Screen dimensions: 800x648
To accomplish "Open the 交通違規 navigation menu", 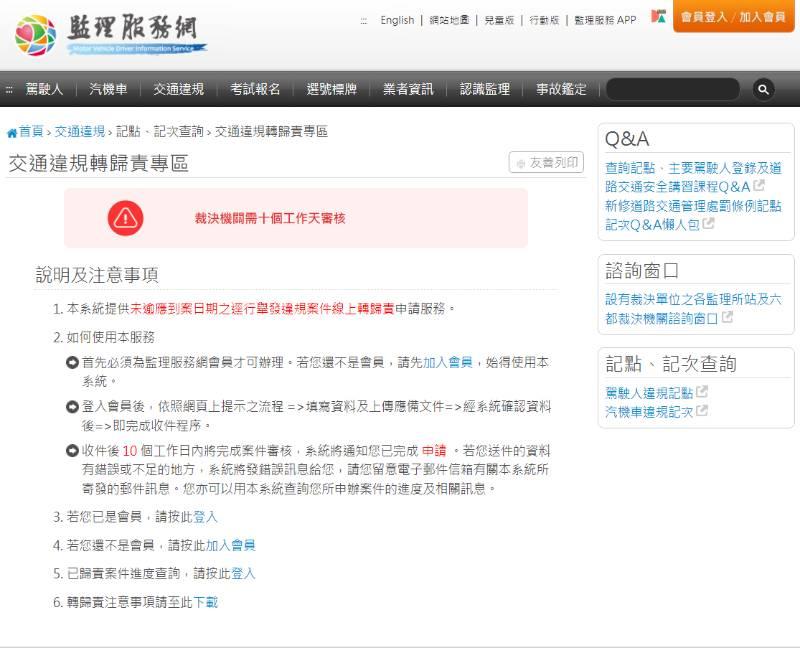I will click(x=179, y=89).
